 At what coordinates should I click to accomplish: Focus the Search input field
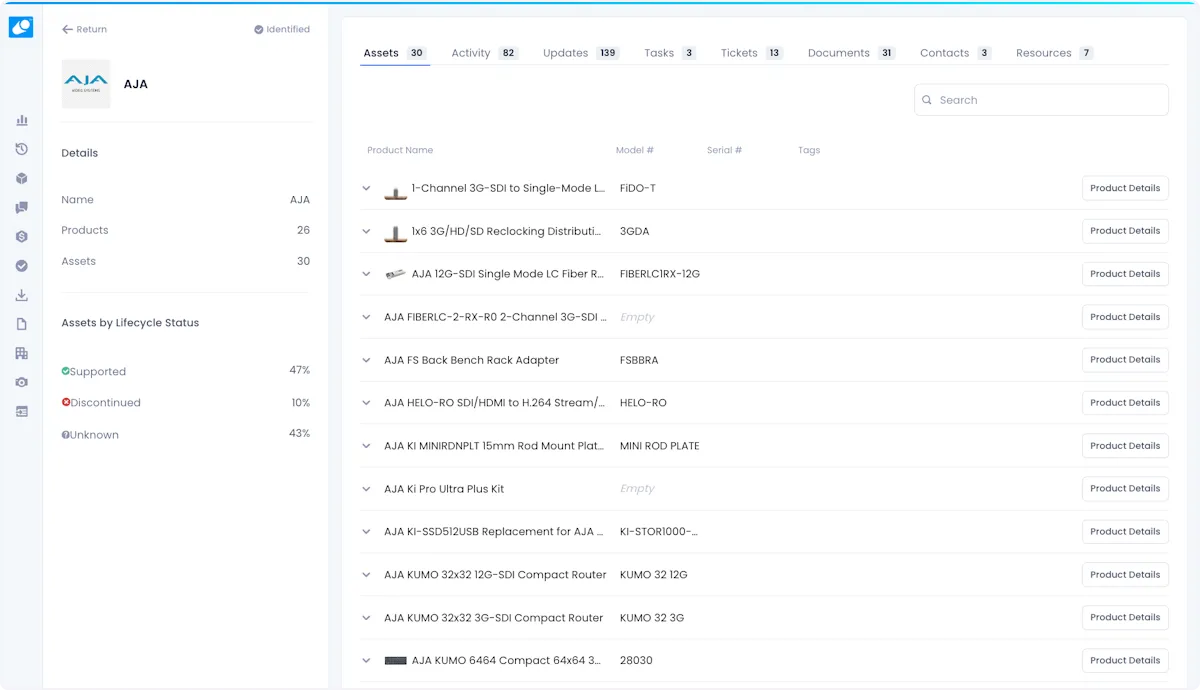1041,100
